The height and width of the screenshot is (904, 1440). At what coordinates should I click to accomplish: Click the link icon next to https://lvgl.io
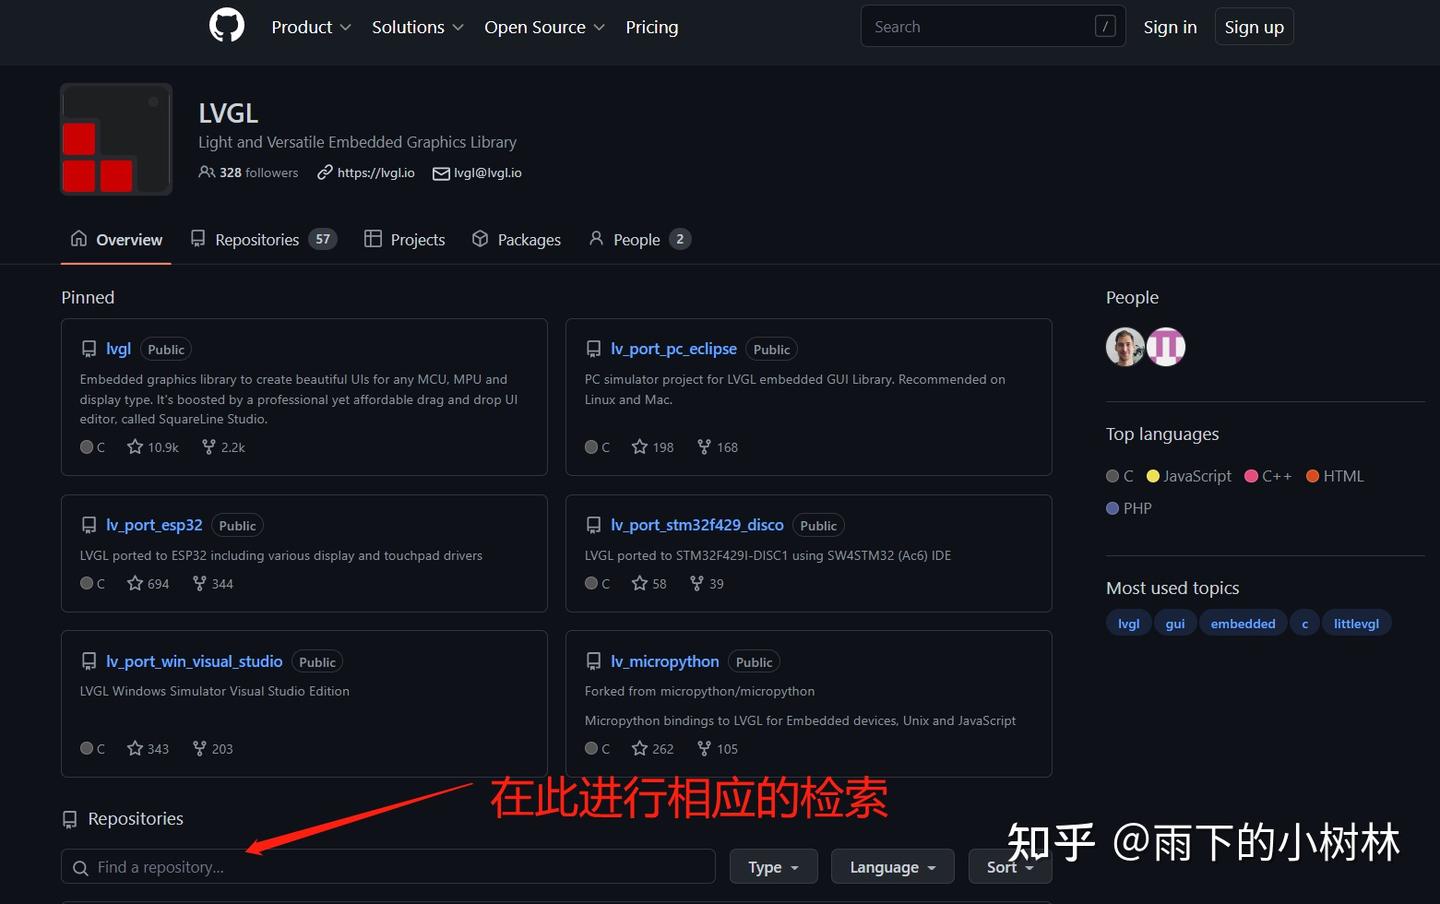pyautogui.click(x=324, y=172)
